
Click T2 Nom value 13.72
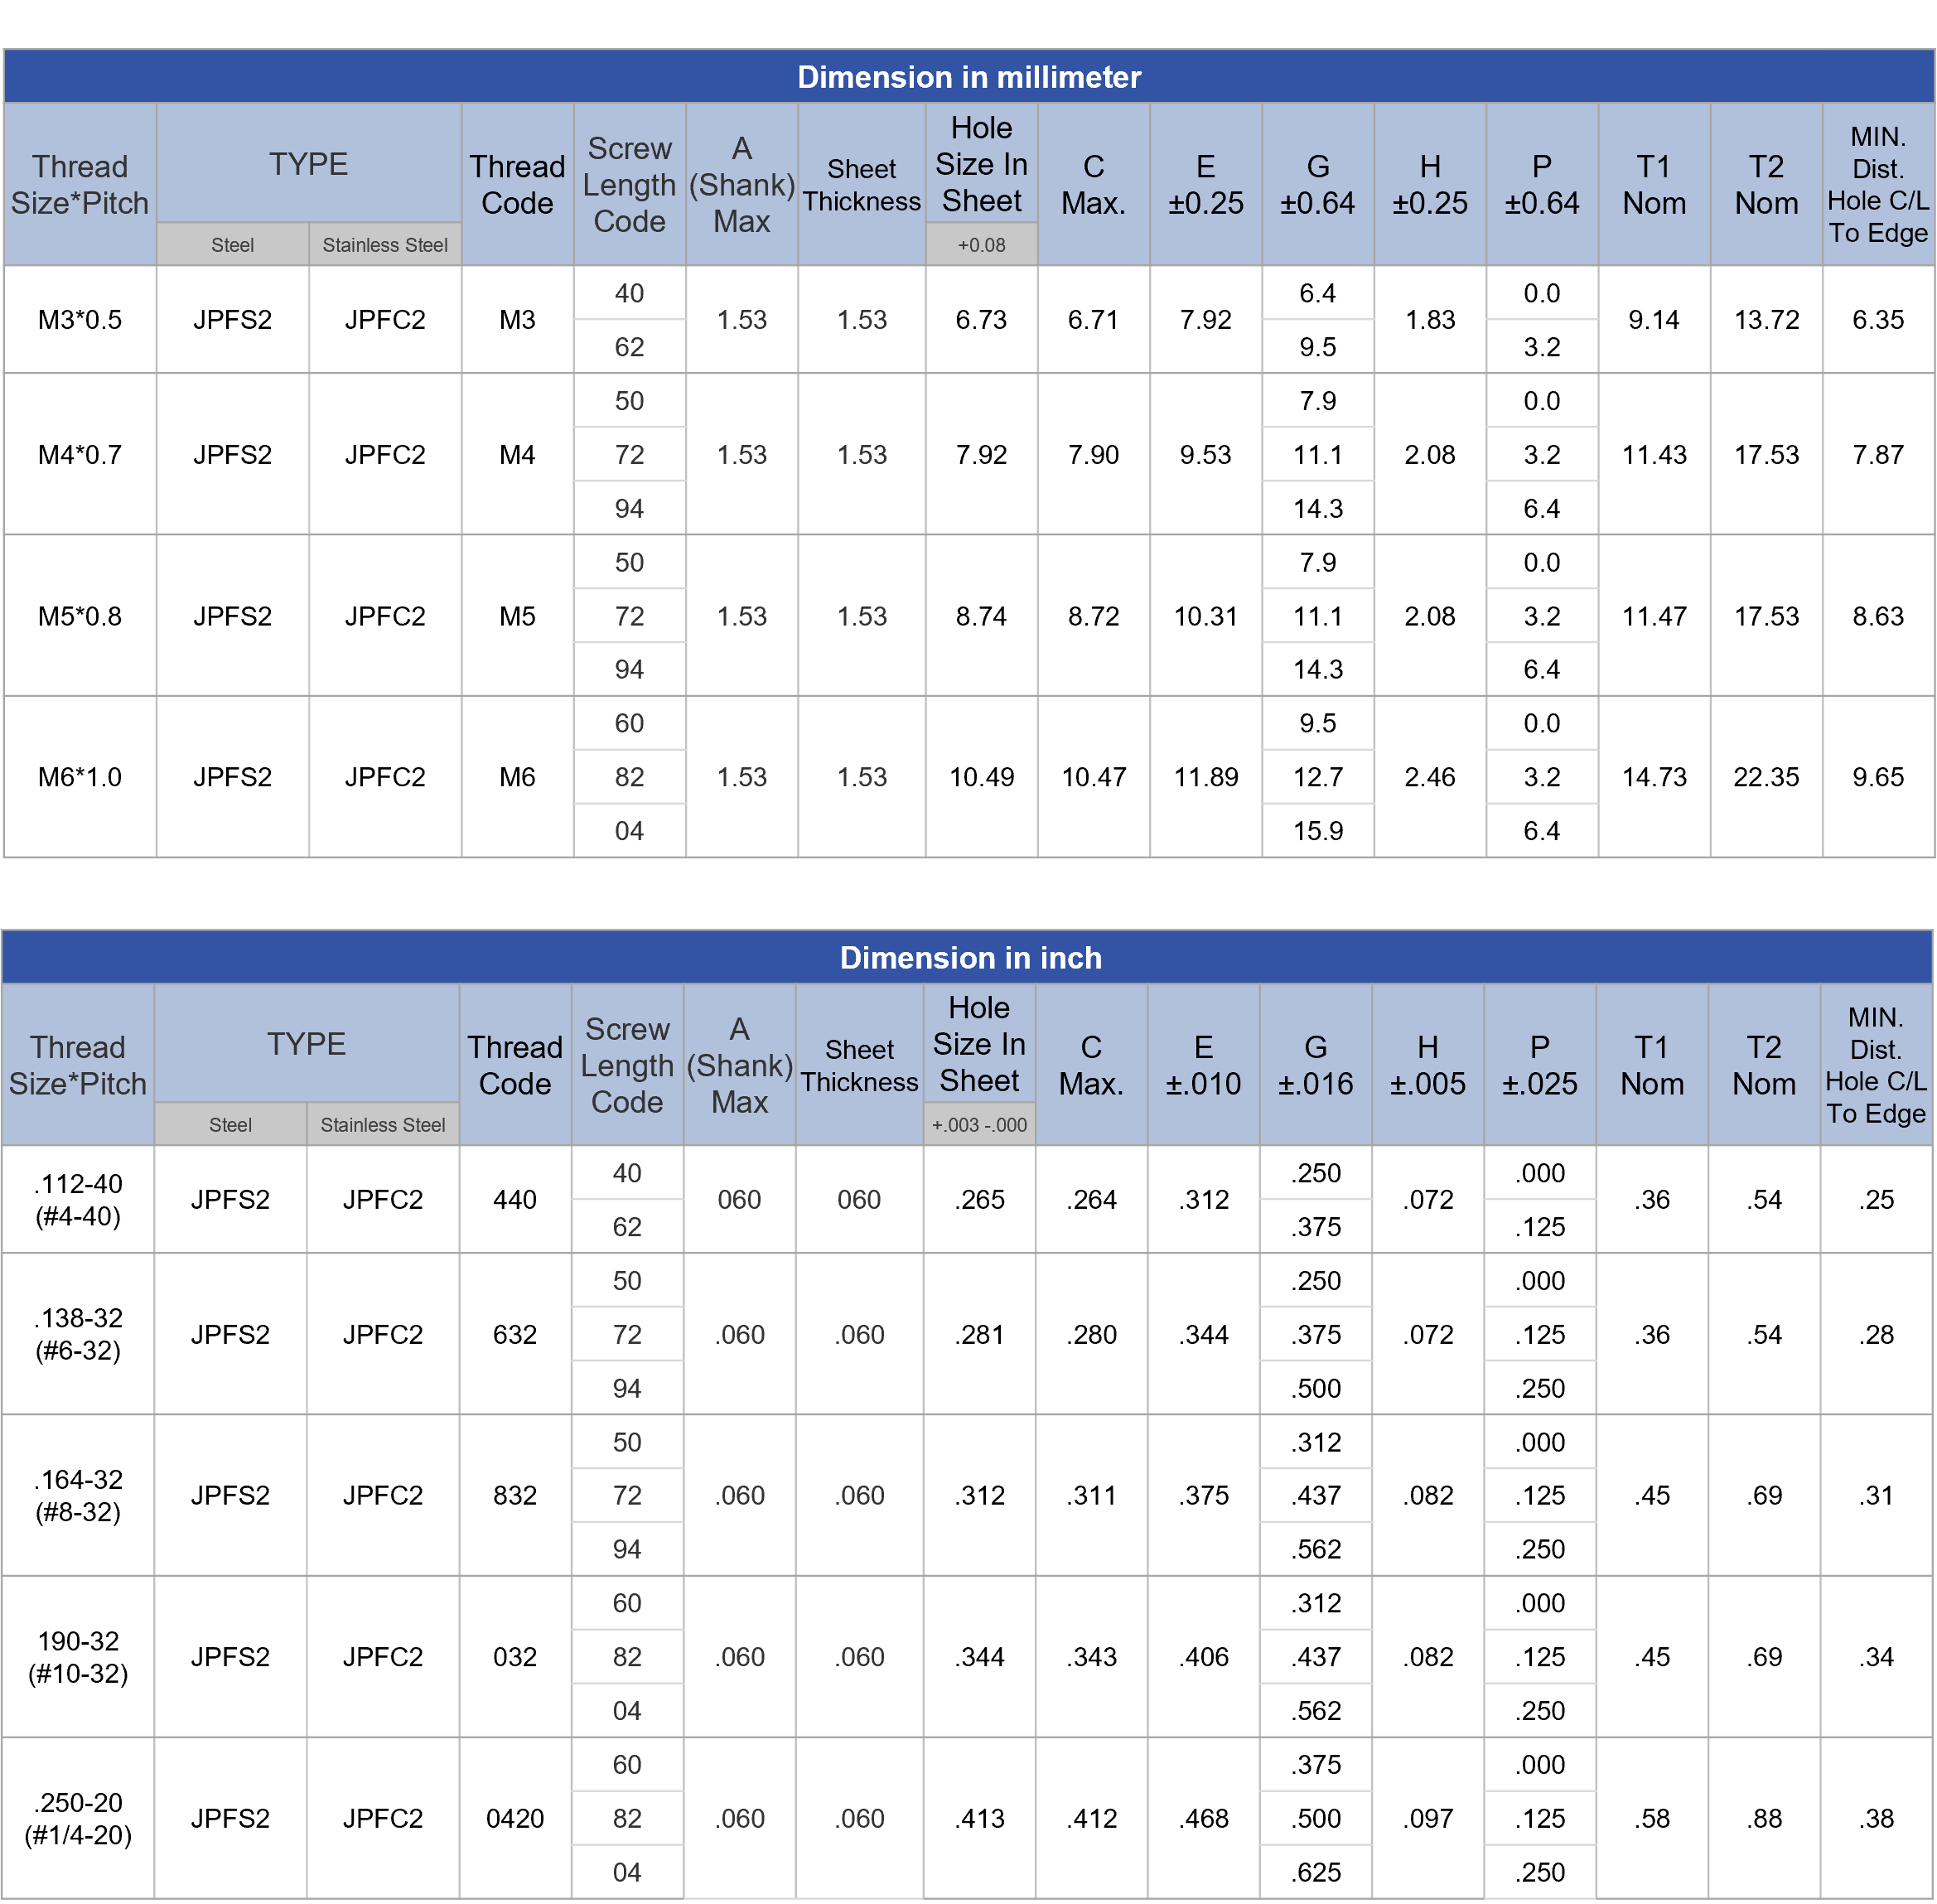1766,320
